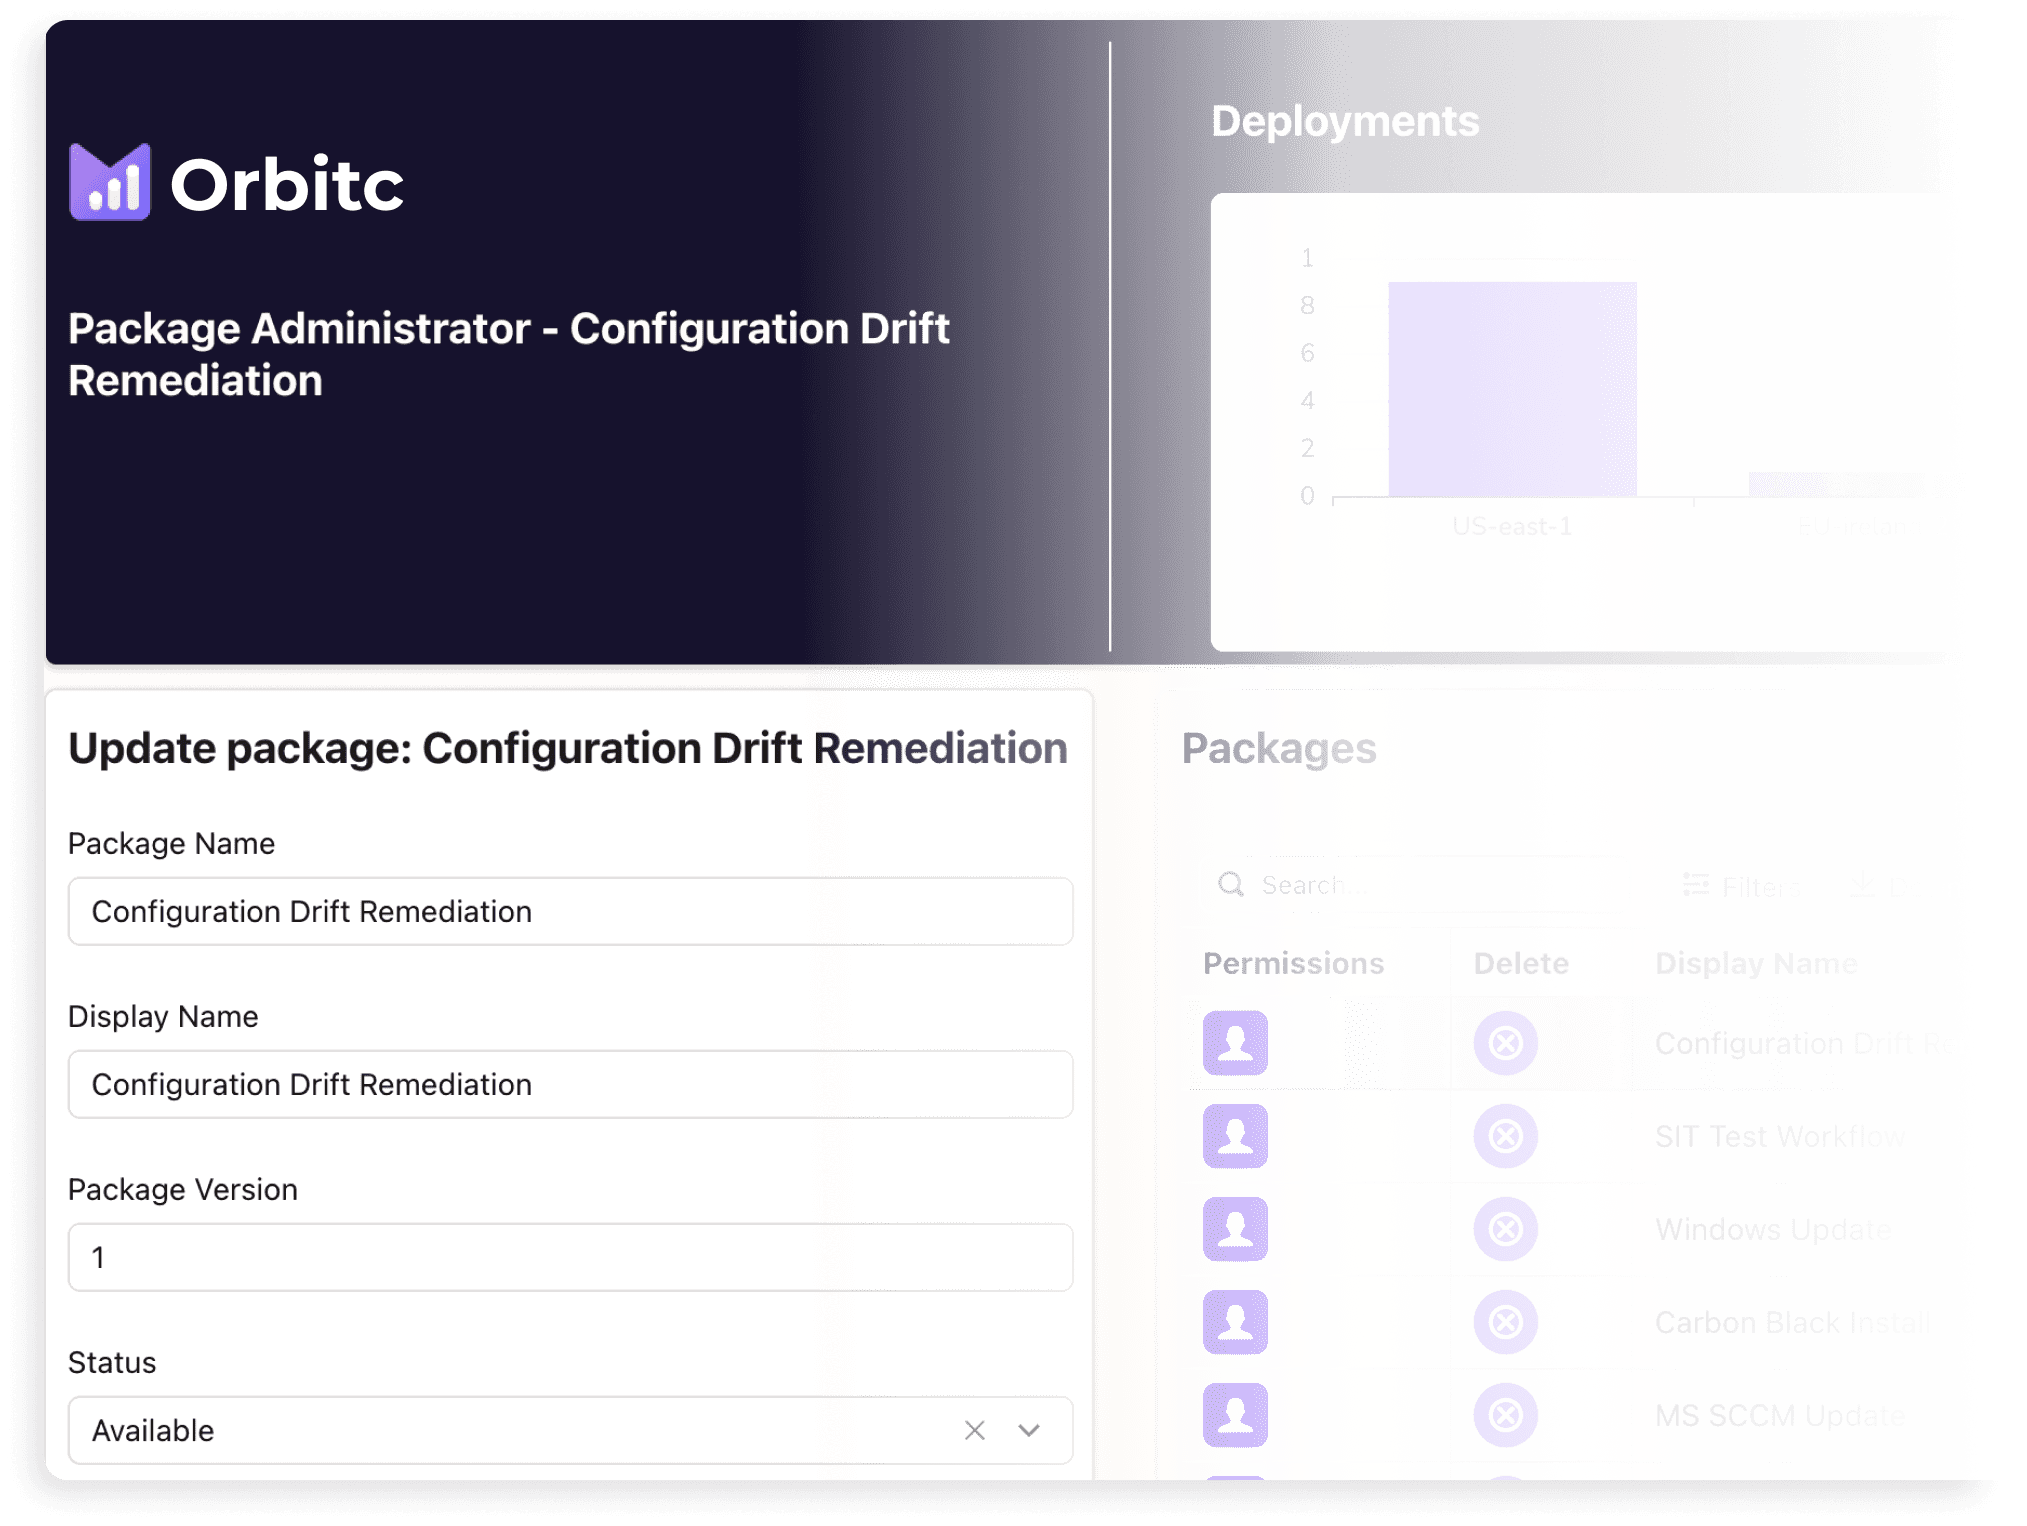
Task: Expand the Status dropdown
Action: point(1027,1430)
